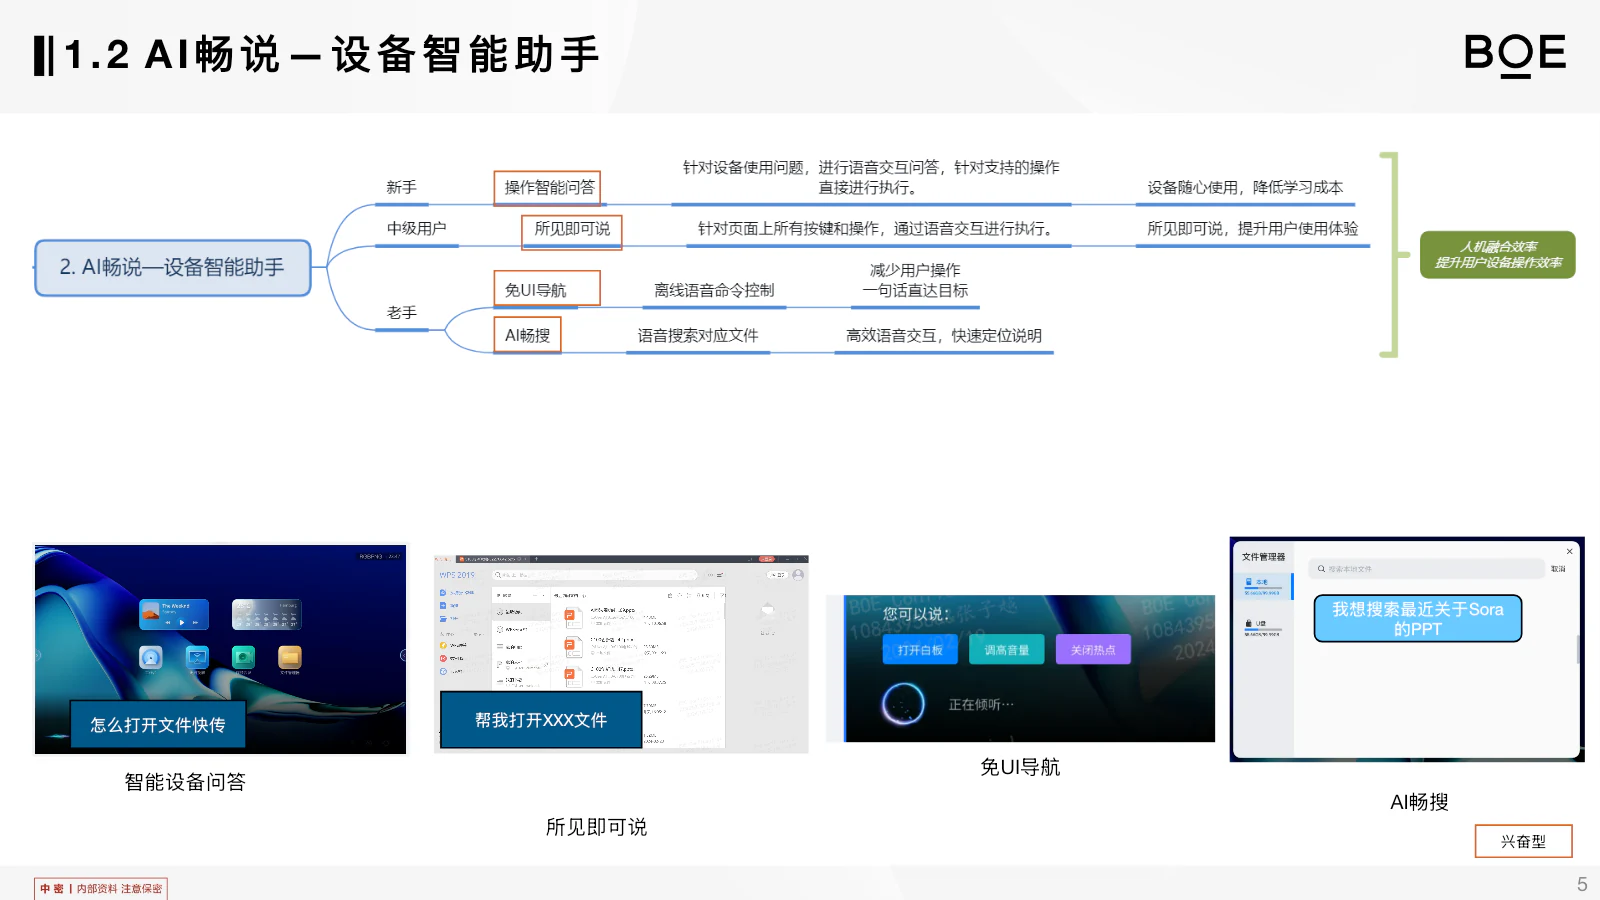Click the 新手 branch label
The width and height of the screenshot is (1600, 900).
(x=401, y=188)
